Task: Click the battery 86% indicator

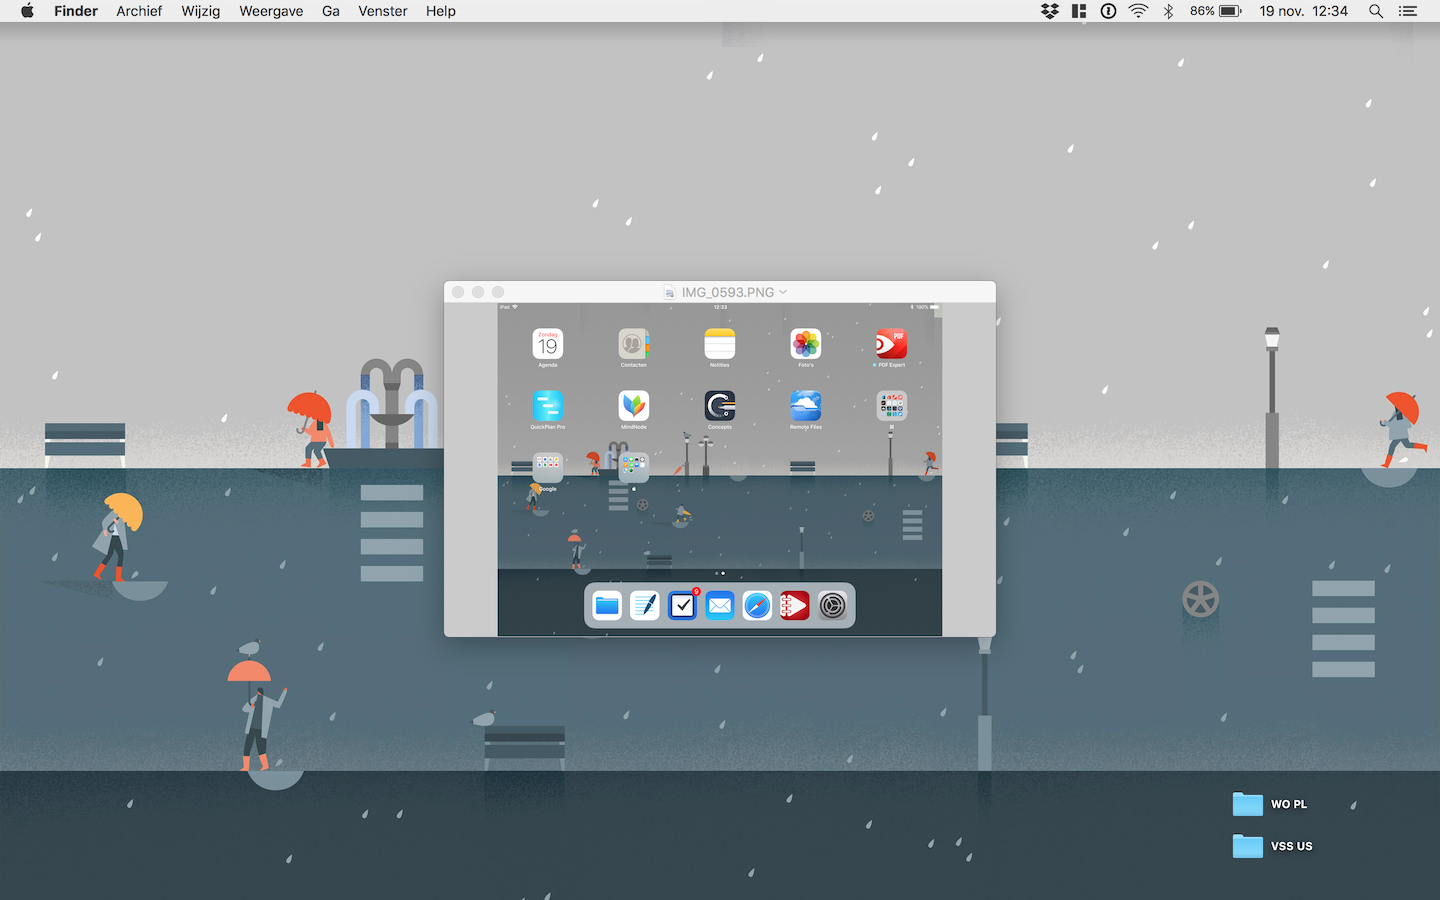Action: pyautogui.click(x=1216, y=11)
